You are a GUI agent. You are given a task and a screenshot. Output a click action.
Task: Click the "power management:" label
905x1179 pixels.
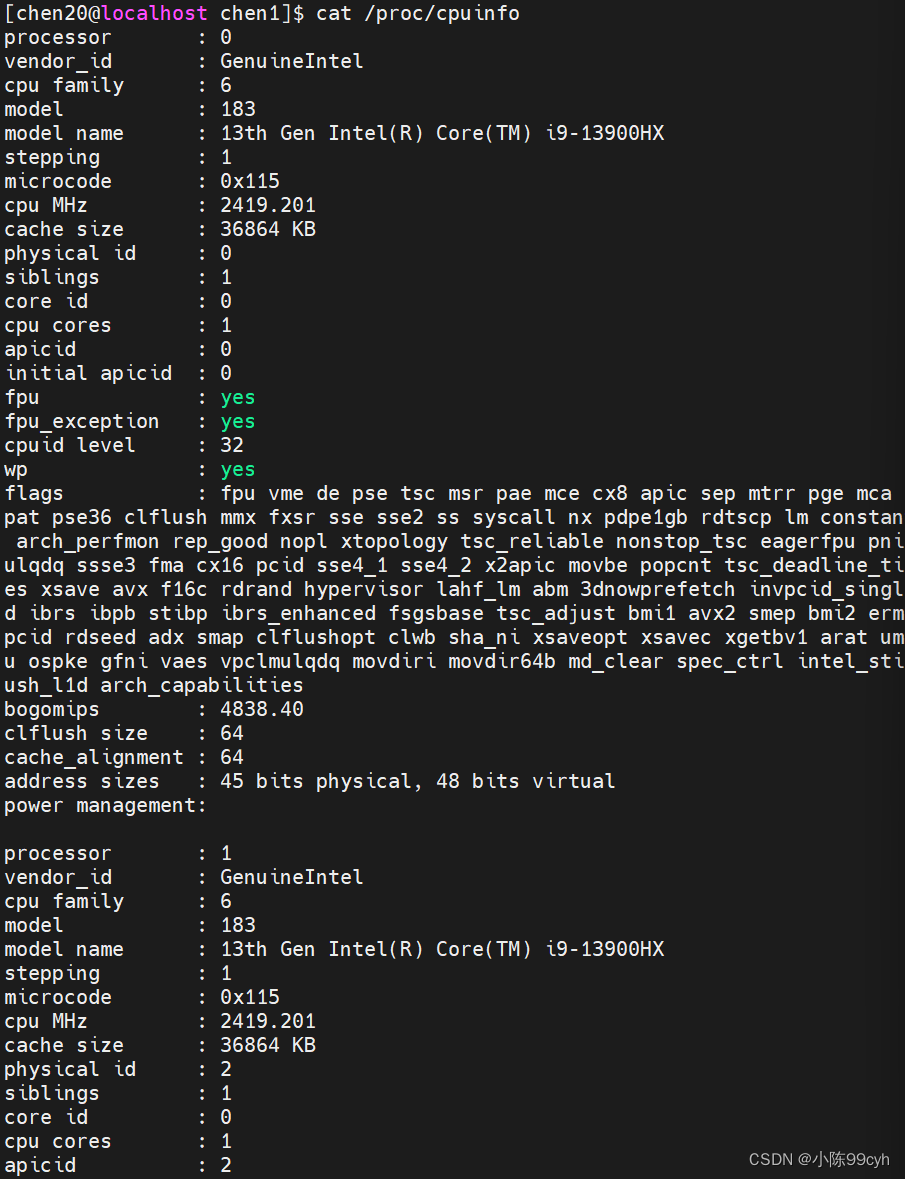click(x=105, y=805)
